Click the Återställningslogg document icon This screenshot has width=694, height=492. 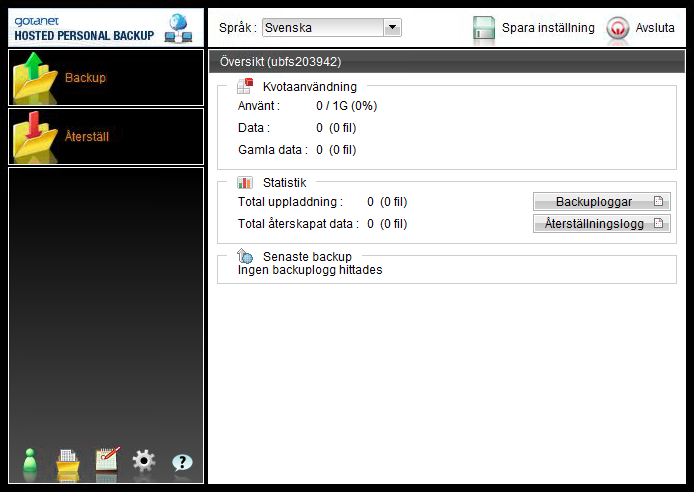pyautogui.click(x=658, y=223)
